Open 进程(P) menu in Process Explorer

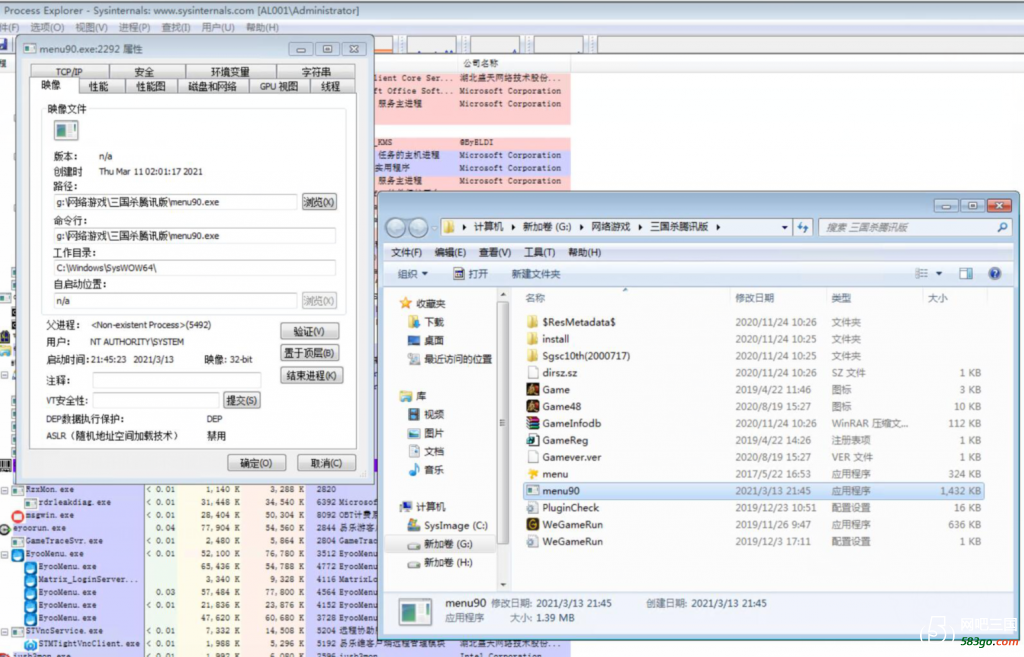point(135,27)
